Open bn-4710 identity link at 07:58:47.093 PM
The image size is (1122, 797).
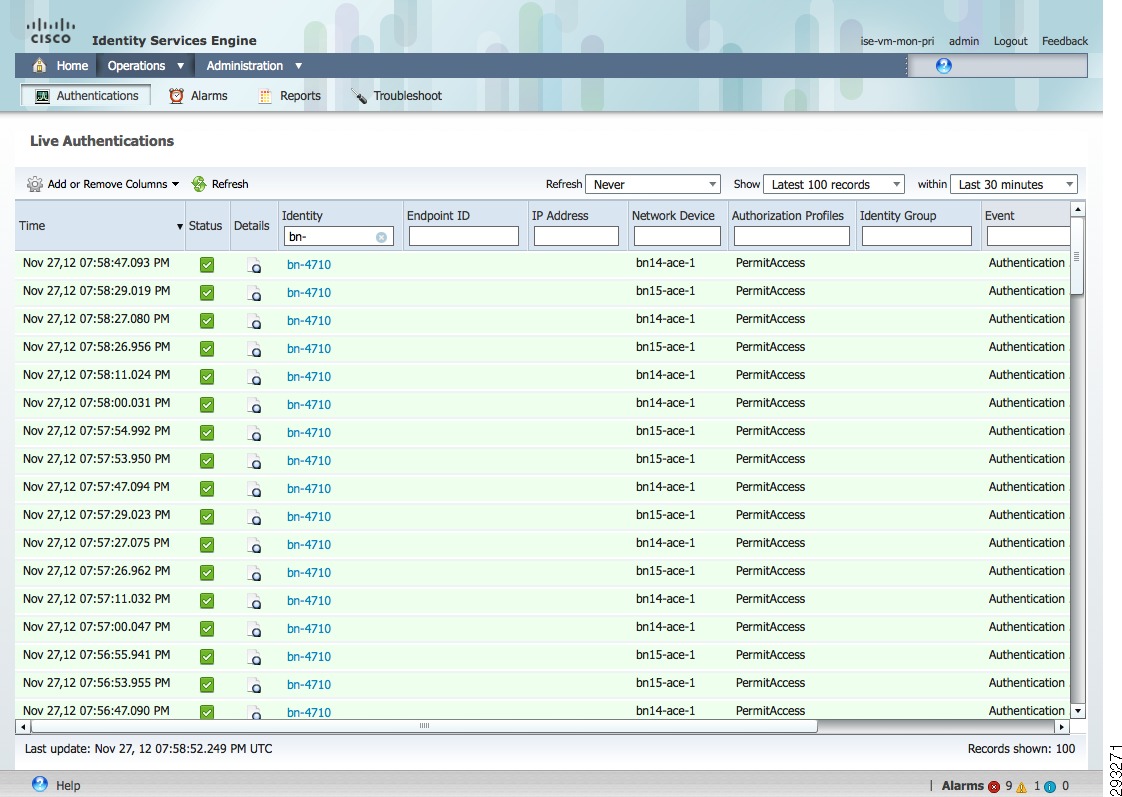[x=309, y=265]
